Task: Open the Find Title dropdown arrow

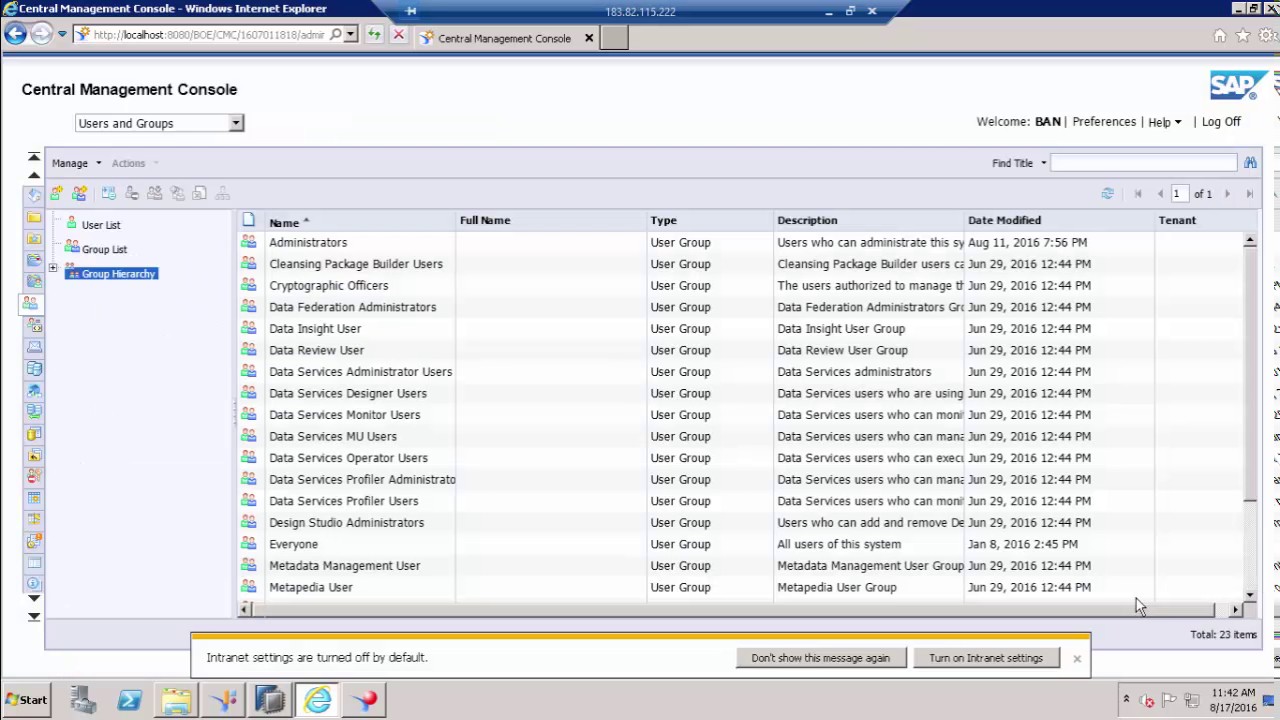Action: [x=1043, y=163]
